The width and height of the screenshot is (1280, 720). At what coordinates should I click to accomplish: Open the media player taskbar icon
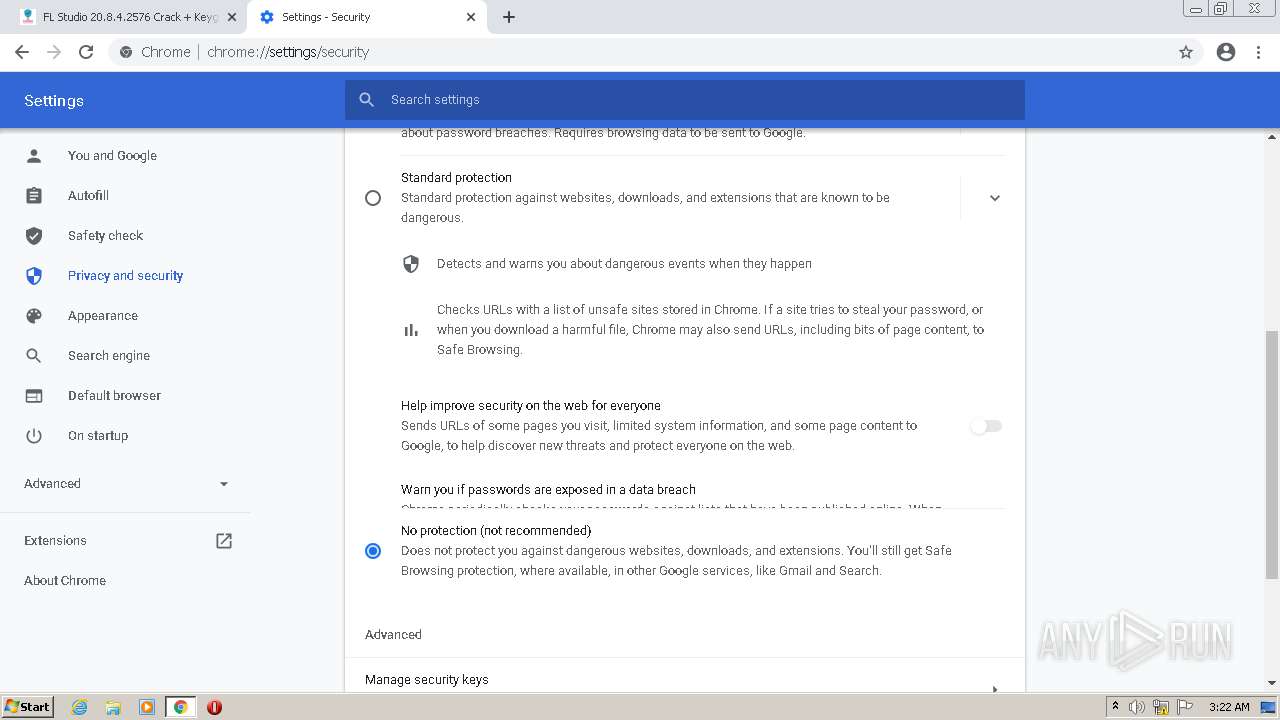coord(147,707)
